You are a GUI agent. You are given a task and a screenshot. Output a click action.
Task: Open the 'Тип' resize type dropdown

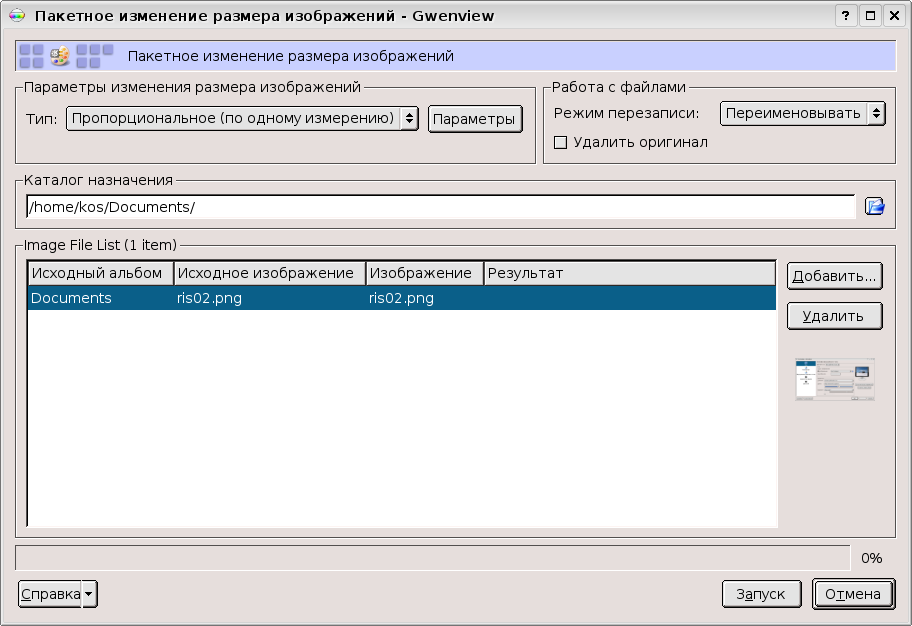pyautogui.click(x=242, y=119)
